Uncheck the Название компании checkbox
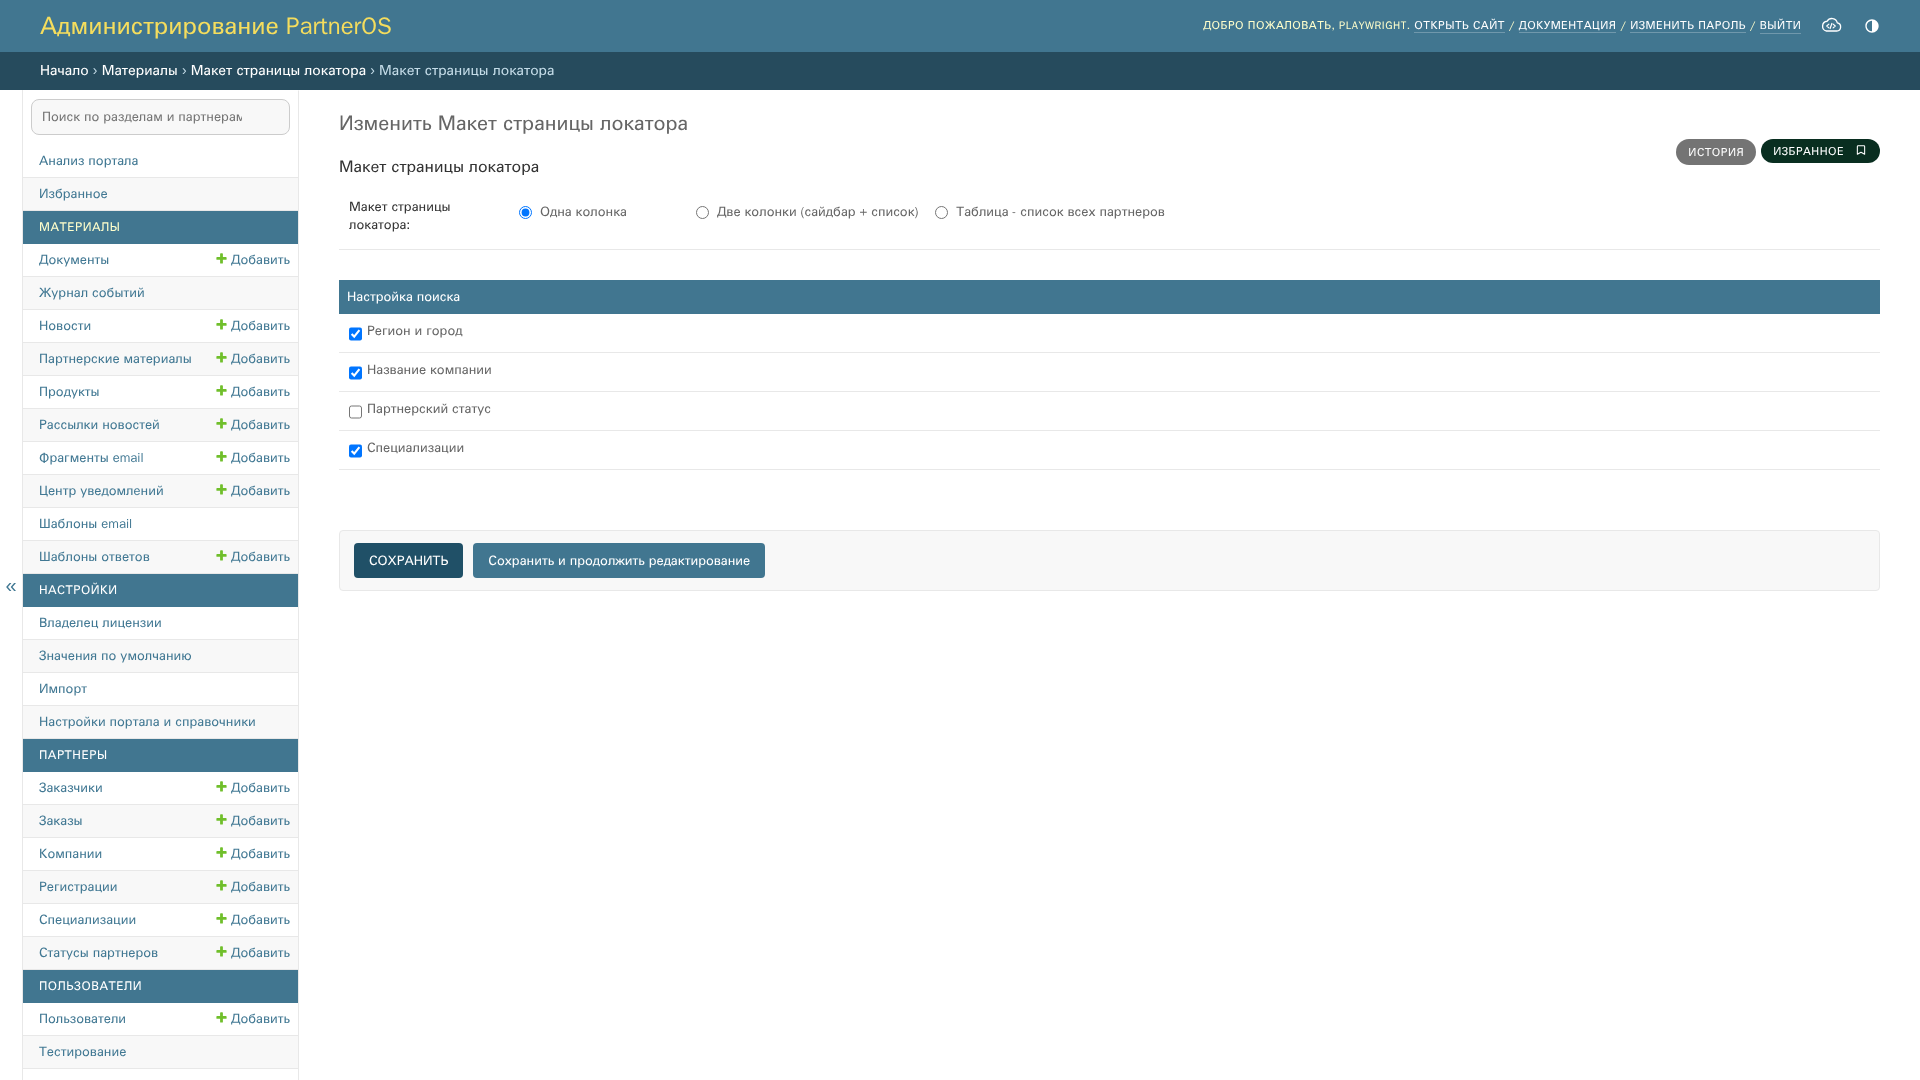This screenshot has width=1920, height=1080. click(355, 373)
